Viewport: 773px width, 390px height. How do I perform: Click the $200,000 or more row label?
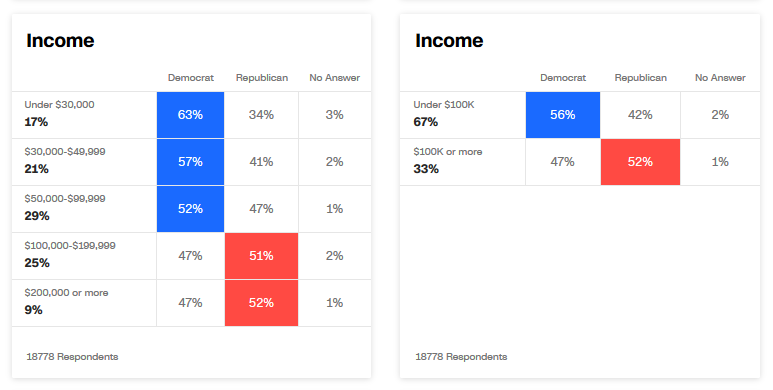click(66, 292)
